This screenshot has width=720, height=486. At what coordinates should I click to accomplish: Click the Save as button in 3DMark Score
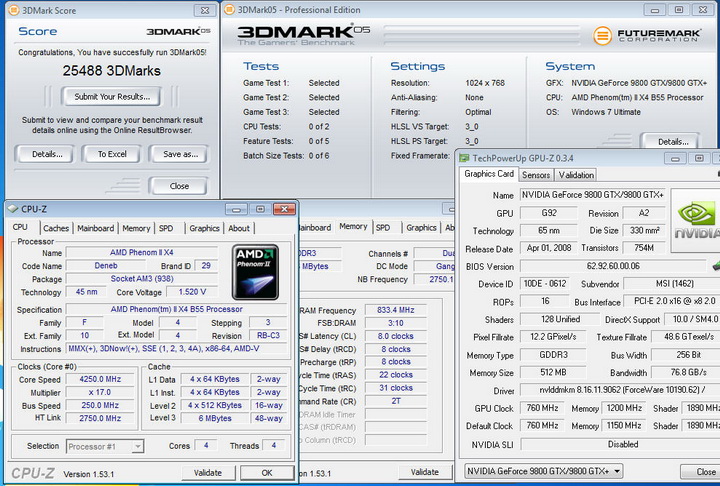pos(180,154)
